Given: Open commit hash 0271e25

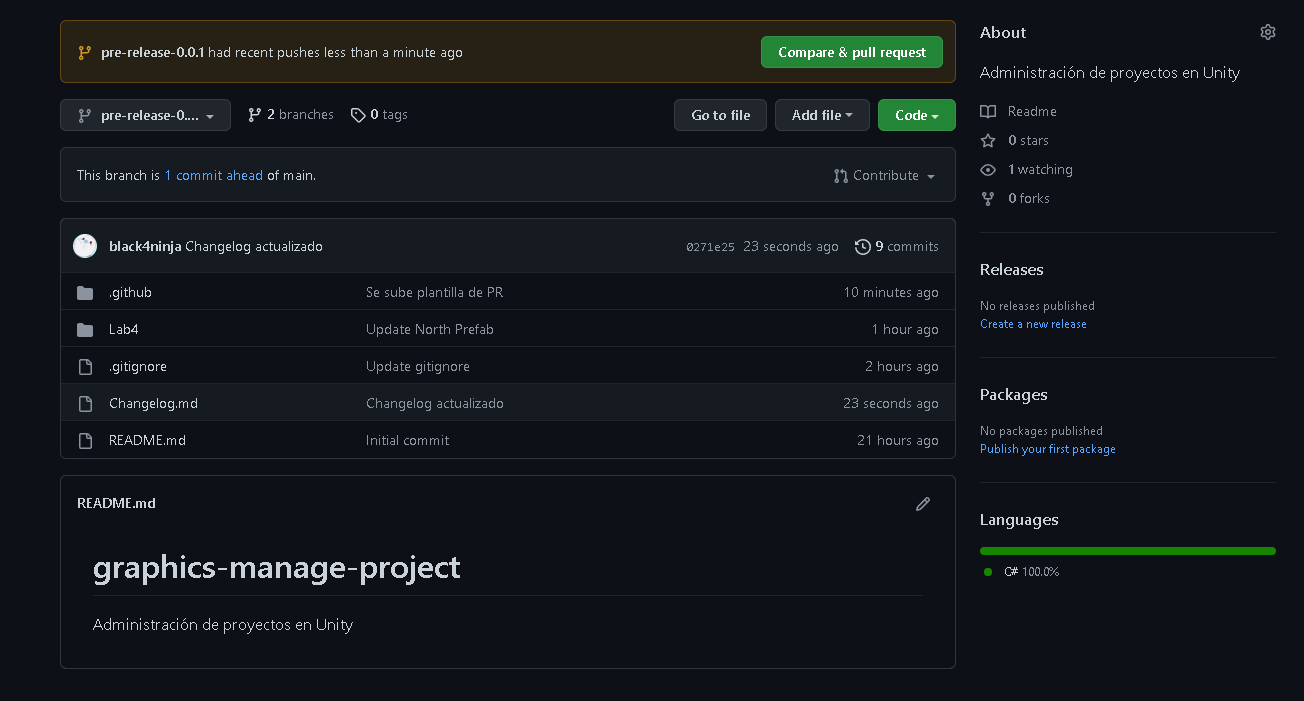Looking at the screenshot, I should (711, 247).
